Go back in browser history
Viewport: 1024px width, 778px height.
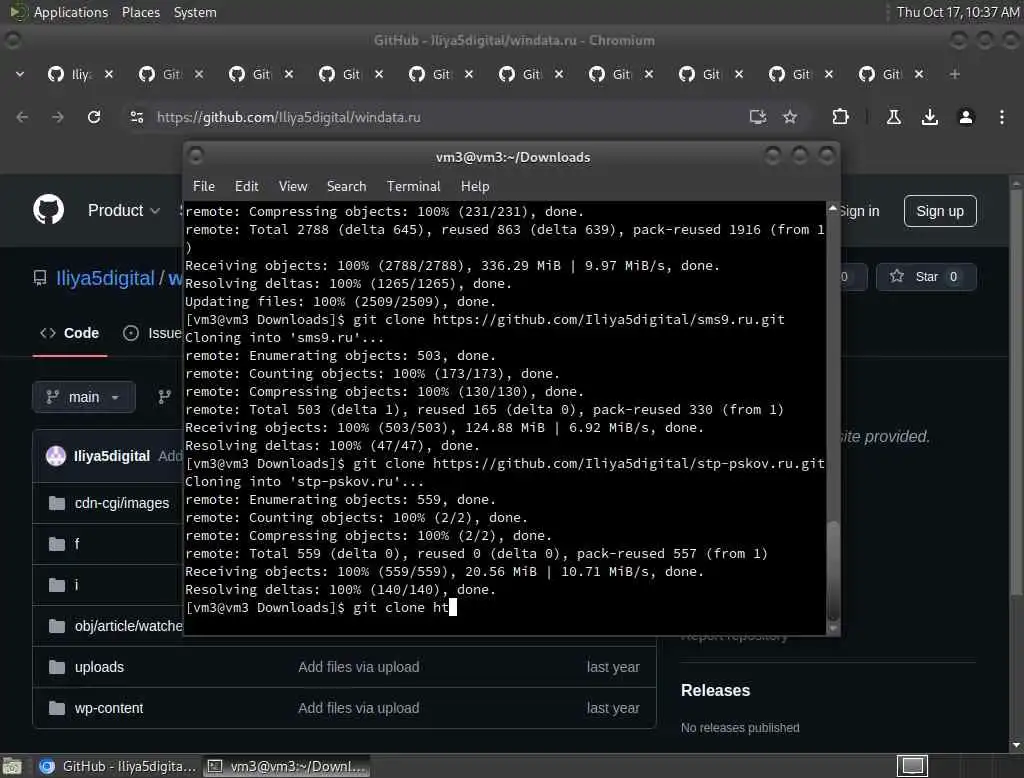(x=22, y=117)
